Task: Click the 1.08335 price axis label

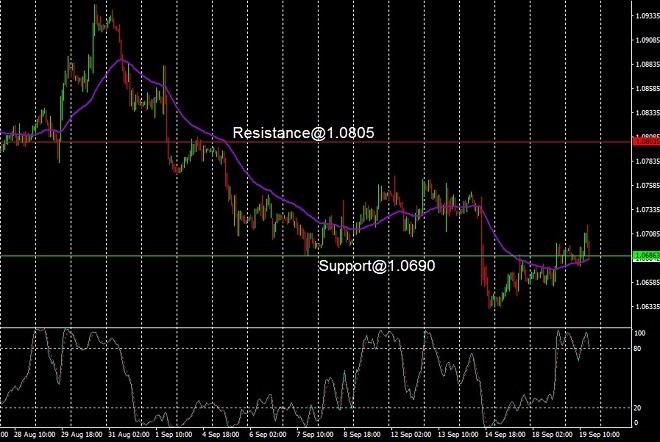Action: click(647, 113)
